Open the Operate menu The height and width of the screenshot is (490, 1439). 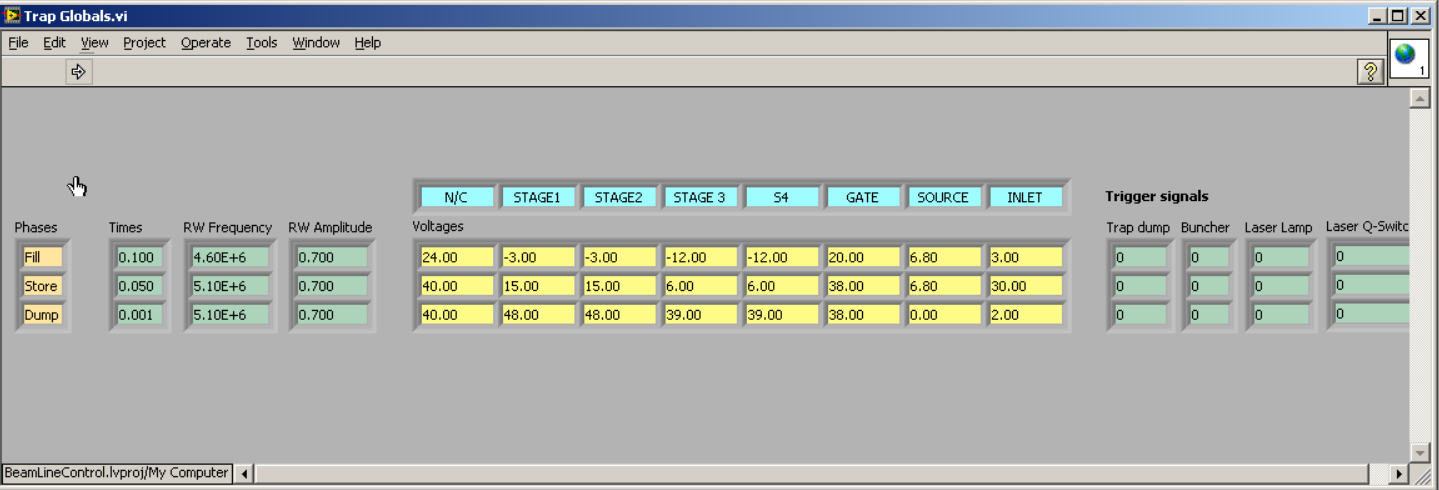(206, 43)
